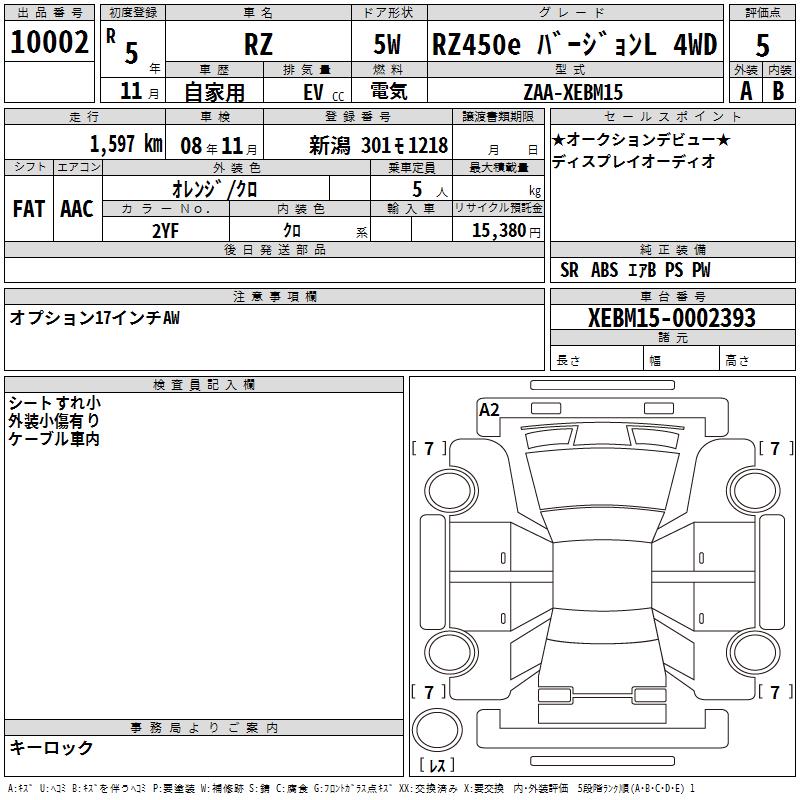The height and width of the screenshot is (800, 800).
Task: Click the 高さ dimension cell
Action: [757, 360]
